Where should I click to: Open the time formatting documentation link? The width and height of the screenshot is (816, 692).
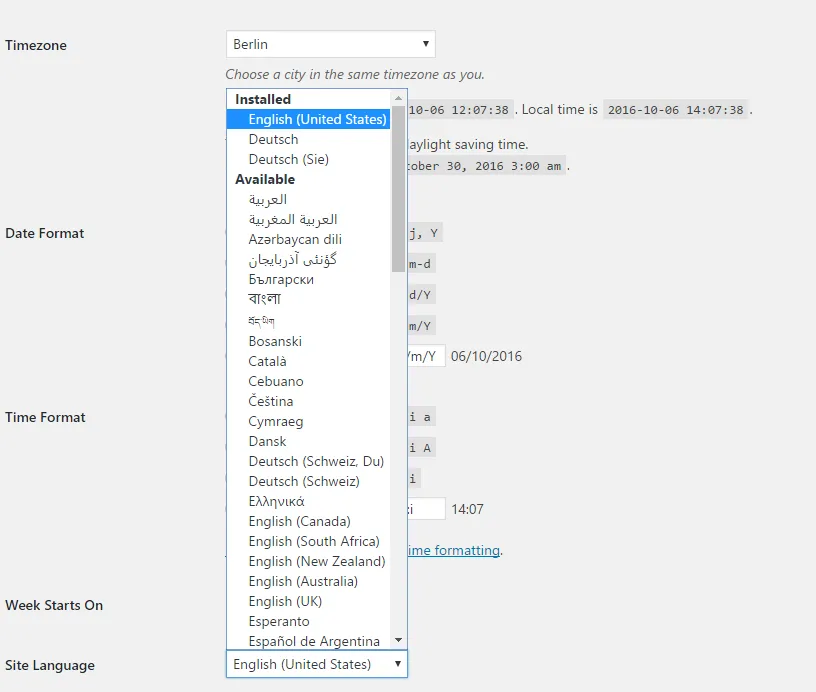454,550
